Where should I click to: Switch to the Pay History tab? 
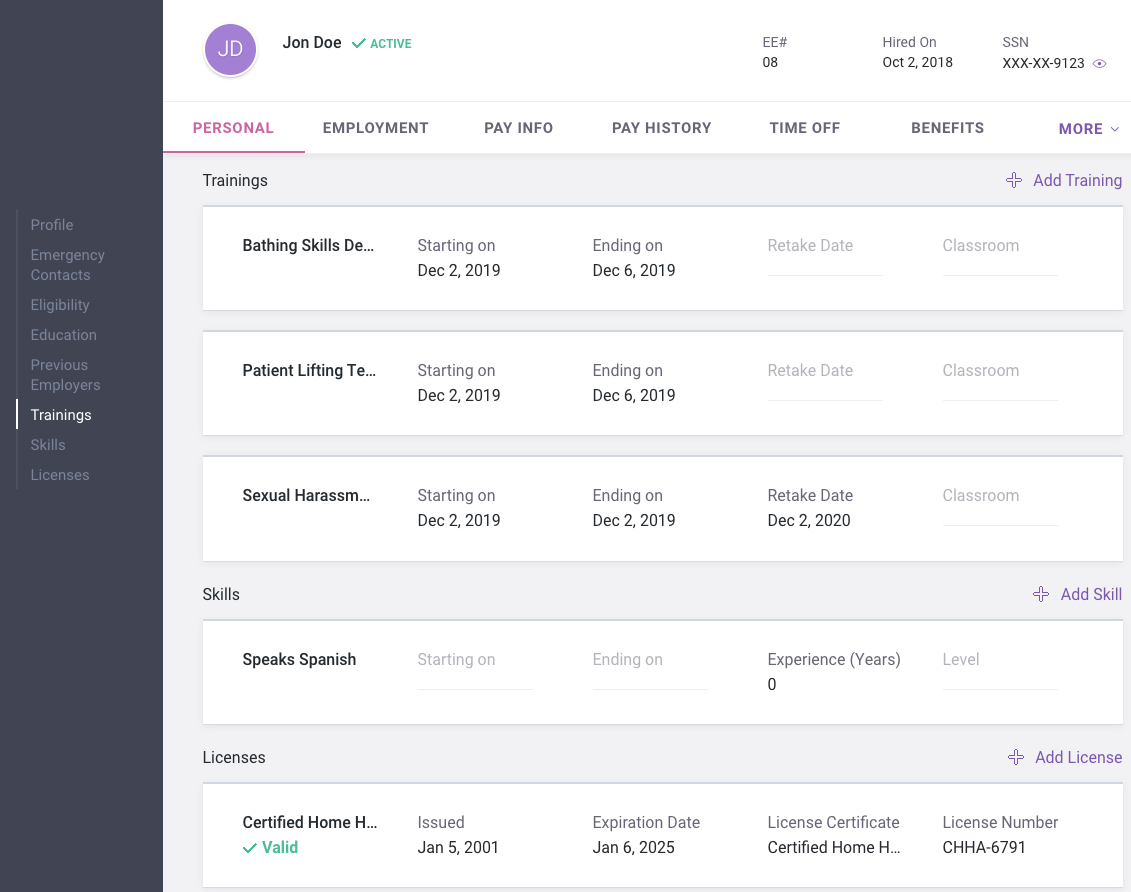(x=661, y=128)
